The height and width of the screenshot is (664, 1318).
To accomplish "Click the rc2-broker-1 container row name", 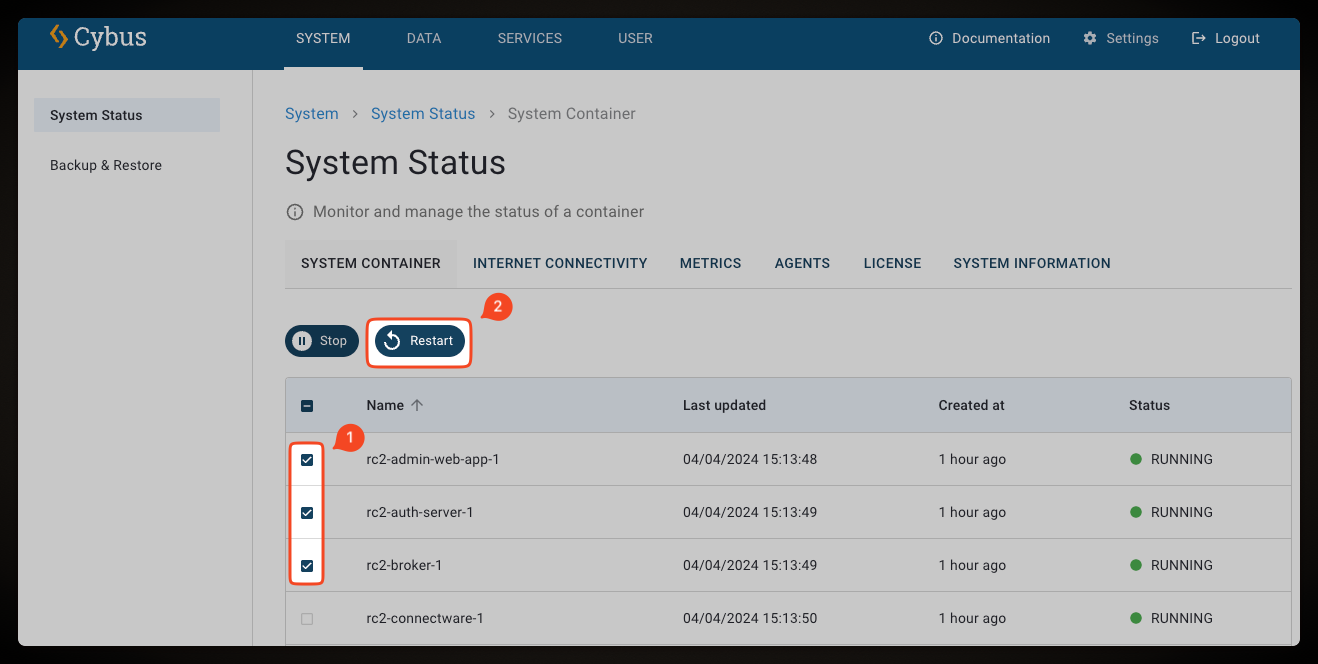I will click(404, 566).
